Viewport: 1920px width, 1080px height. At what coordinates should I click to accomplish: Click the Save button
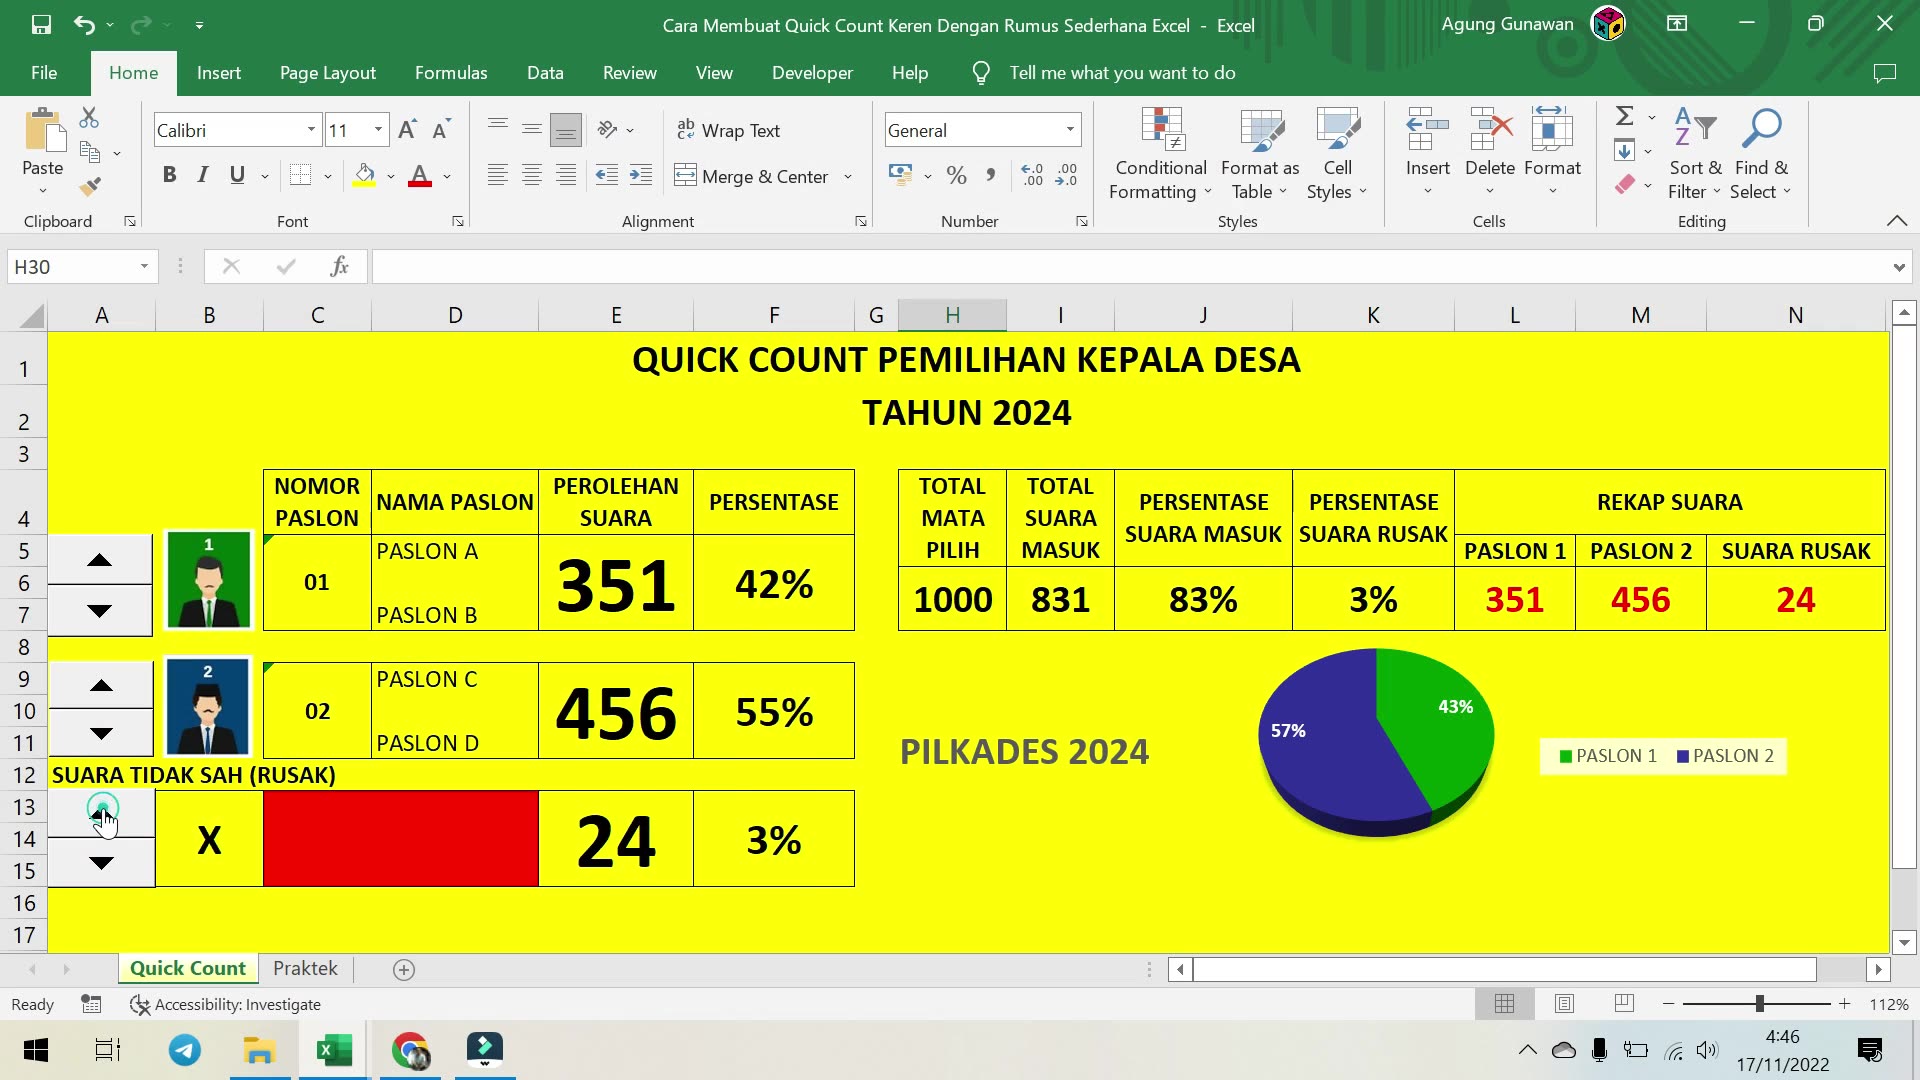40,25
